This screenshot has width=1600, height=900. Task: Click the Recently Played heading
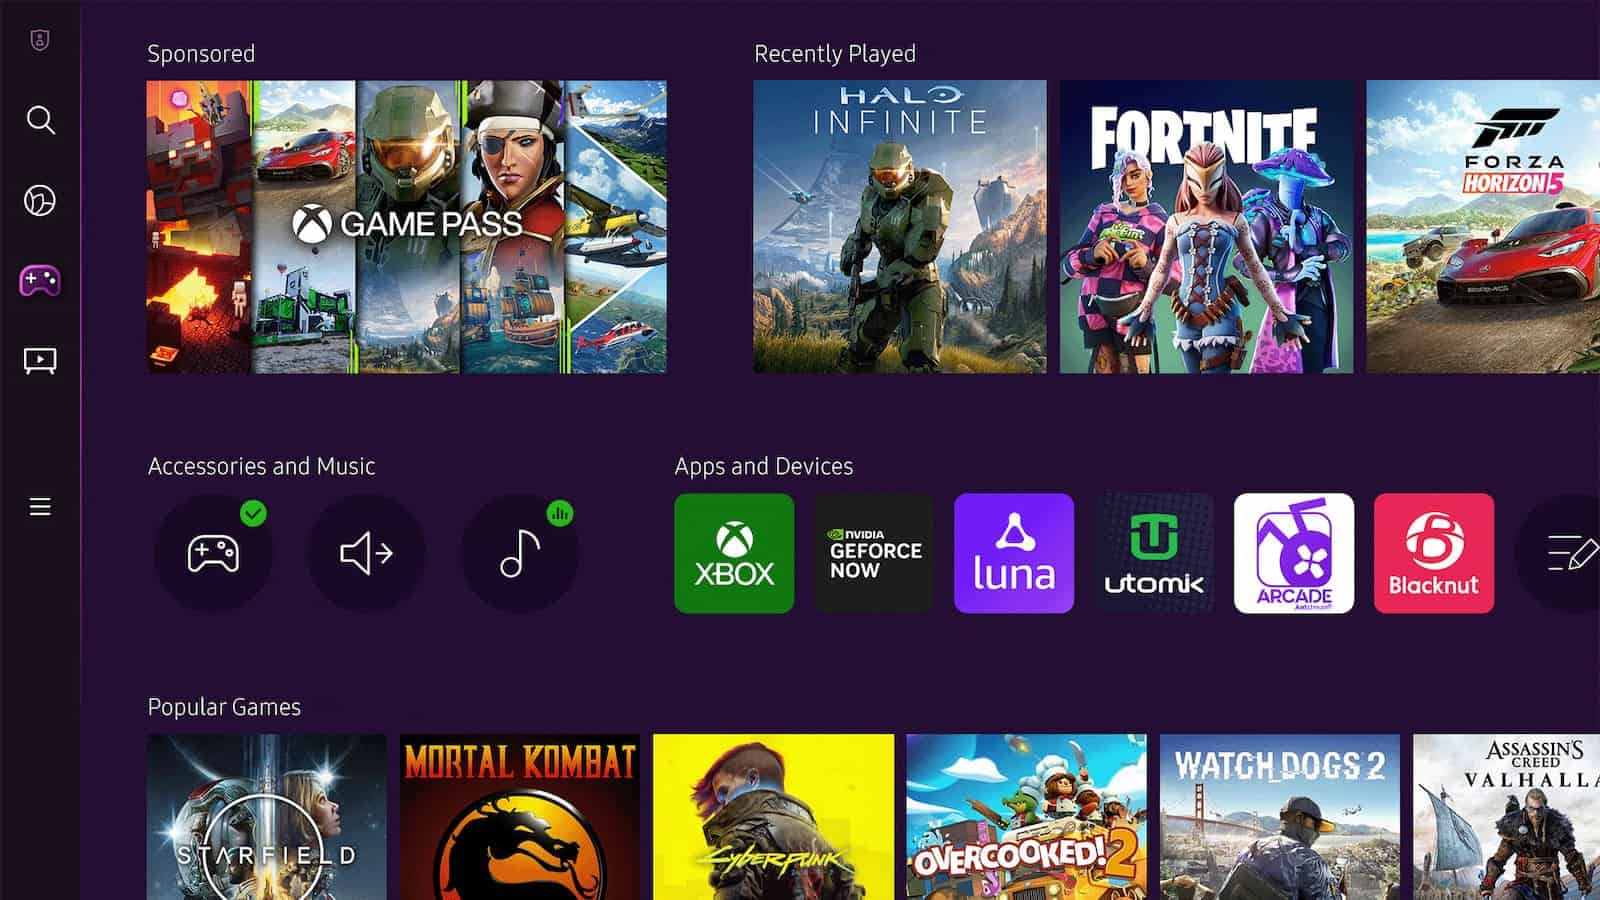[835, 54]
